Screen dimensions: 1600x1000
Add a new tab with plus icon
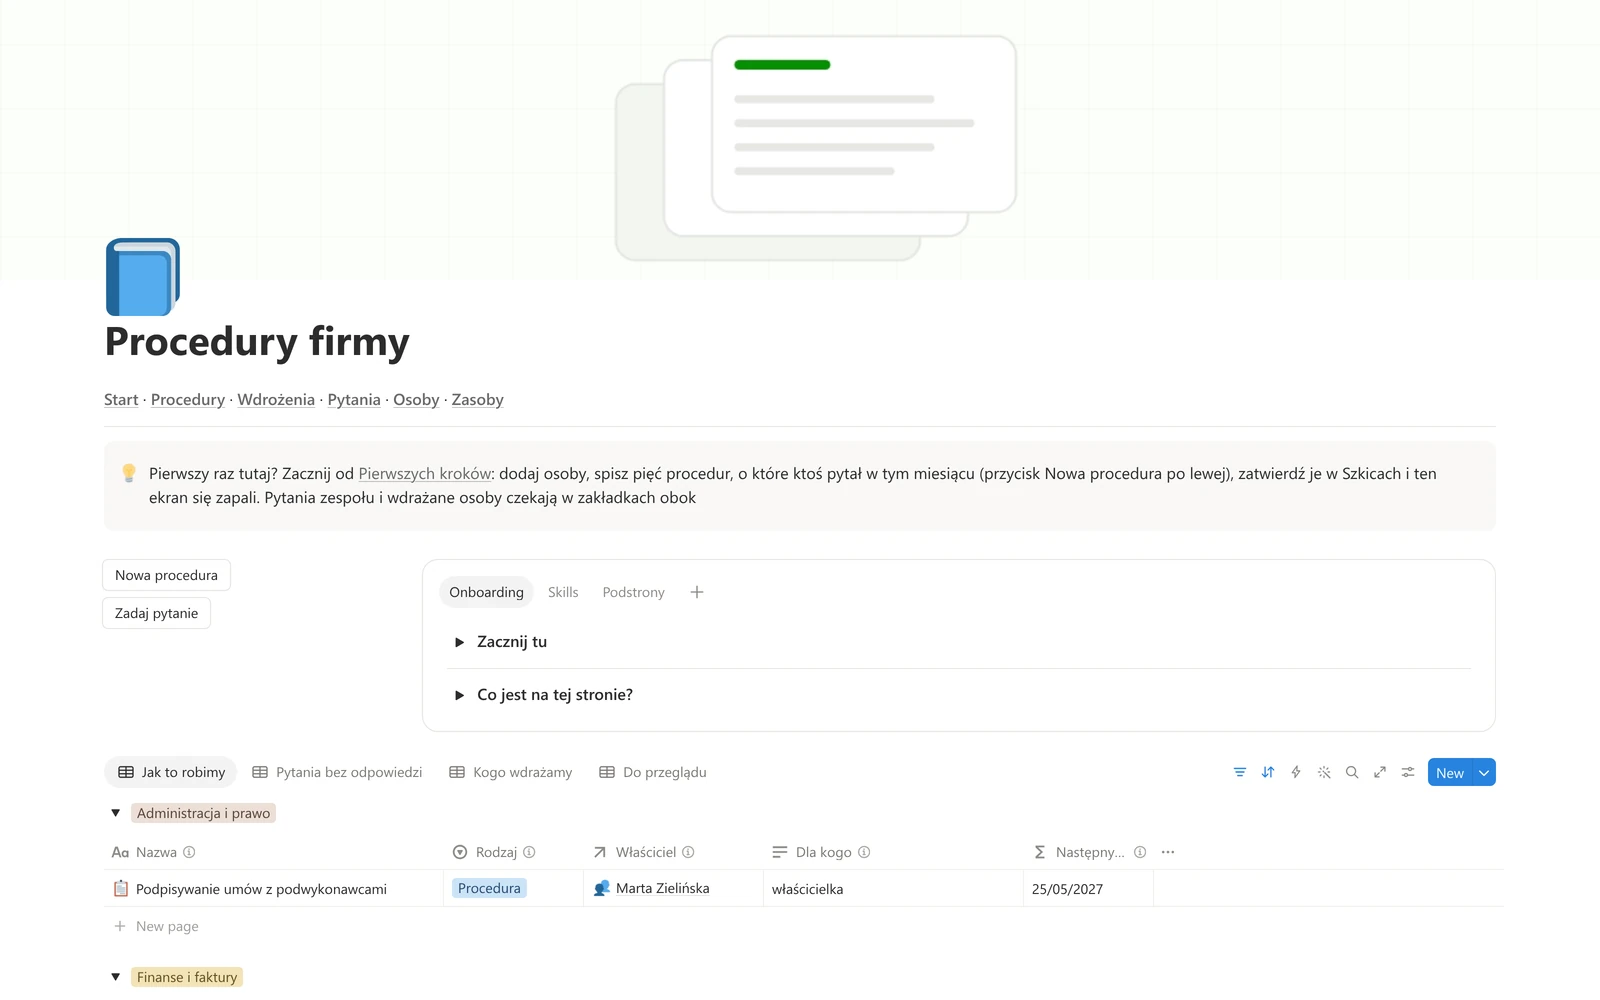tap(697, 592)
